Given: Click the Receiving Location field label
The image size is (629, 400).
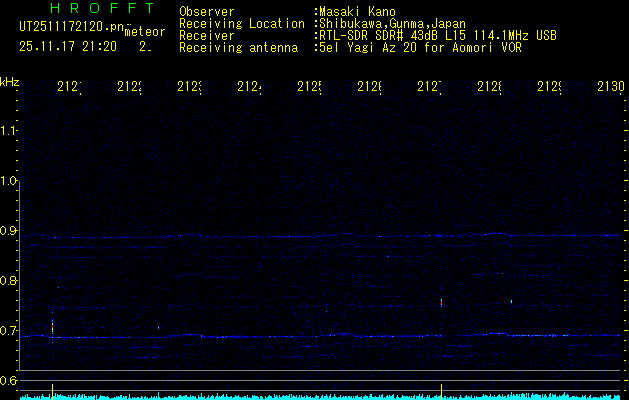Looking at the screenshot, I should point(241,23).
